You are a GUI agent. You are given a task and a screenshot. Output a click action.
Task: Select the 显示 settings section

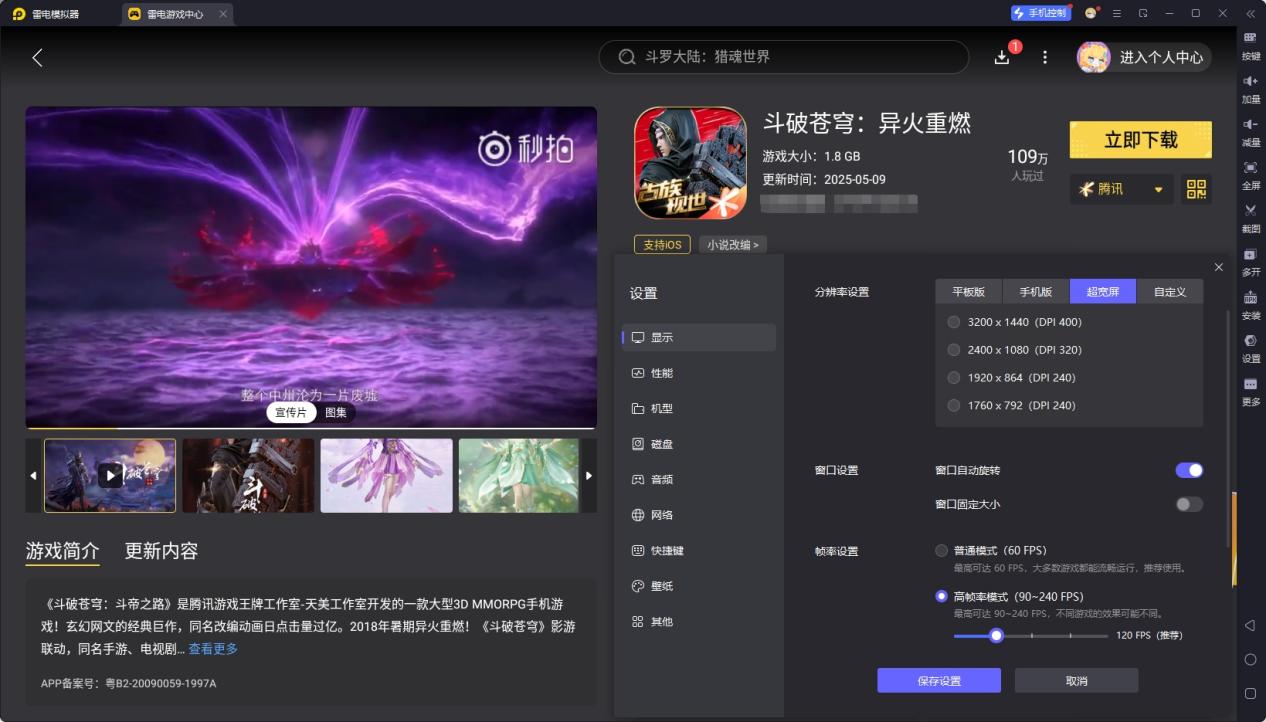699,337
